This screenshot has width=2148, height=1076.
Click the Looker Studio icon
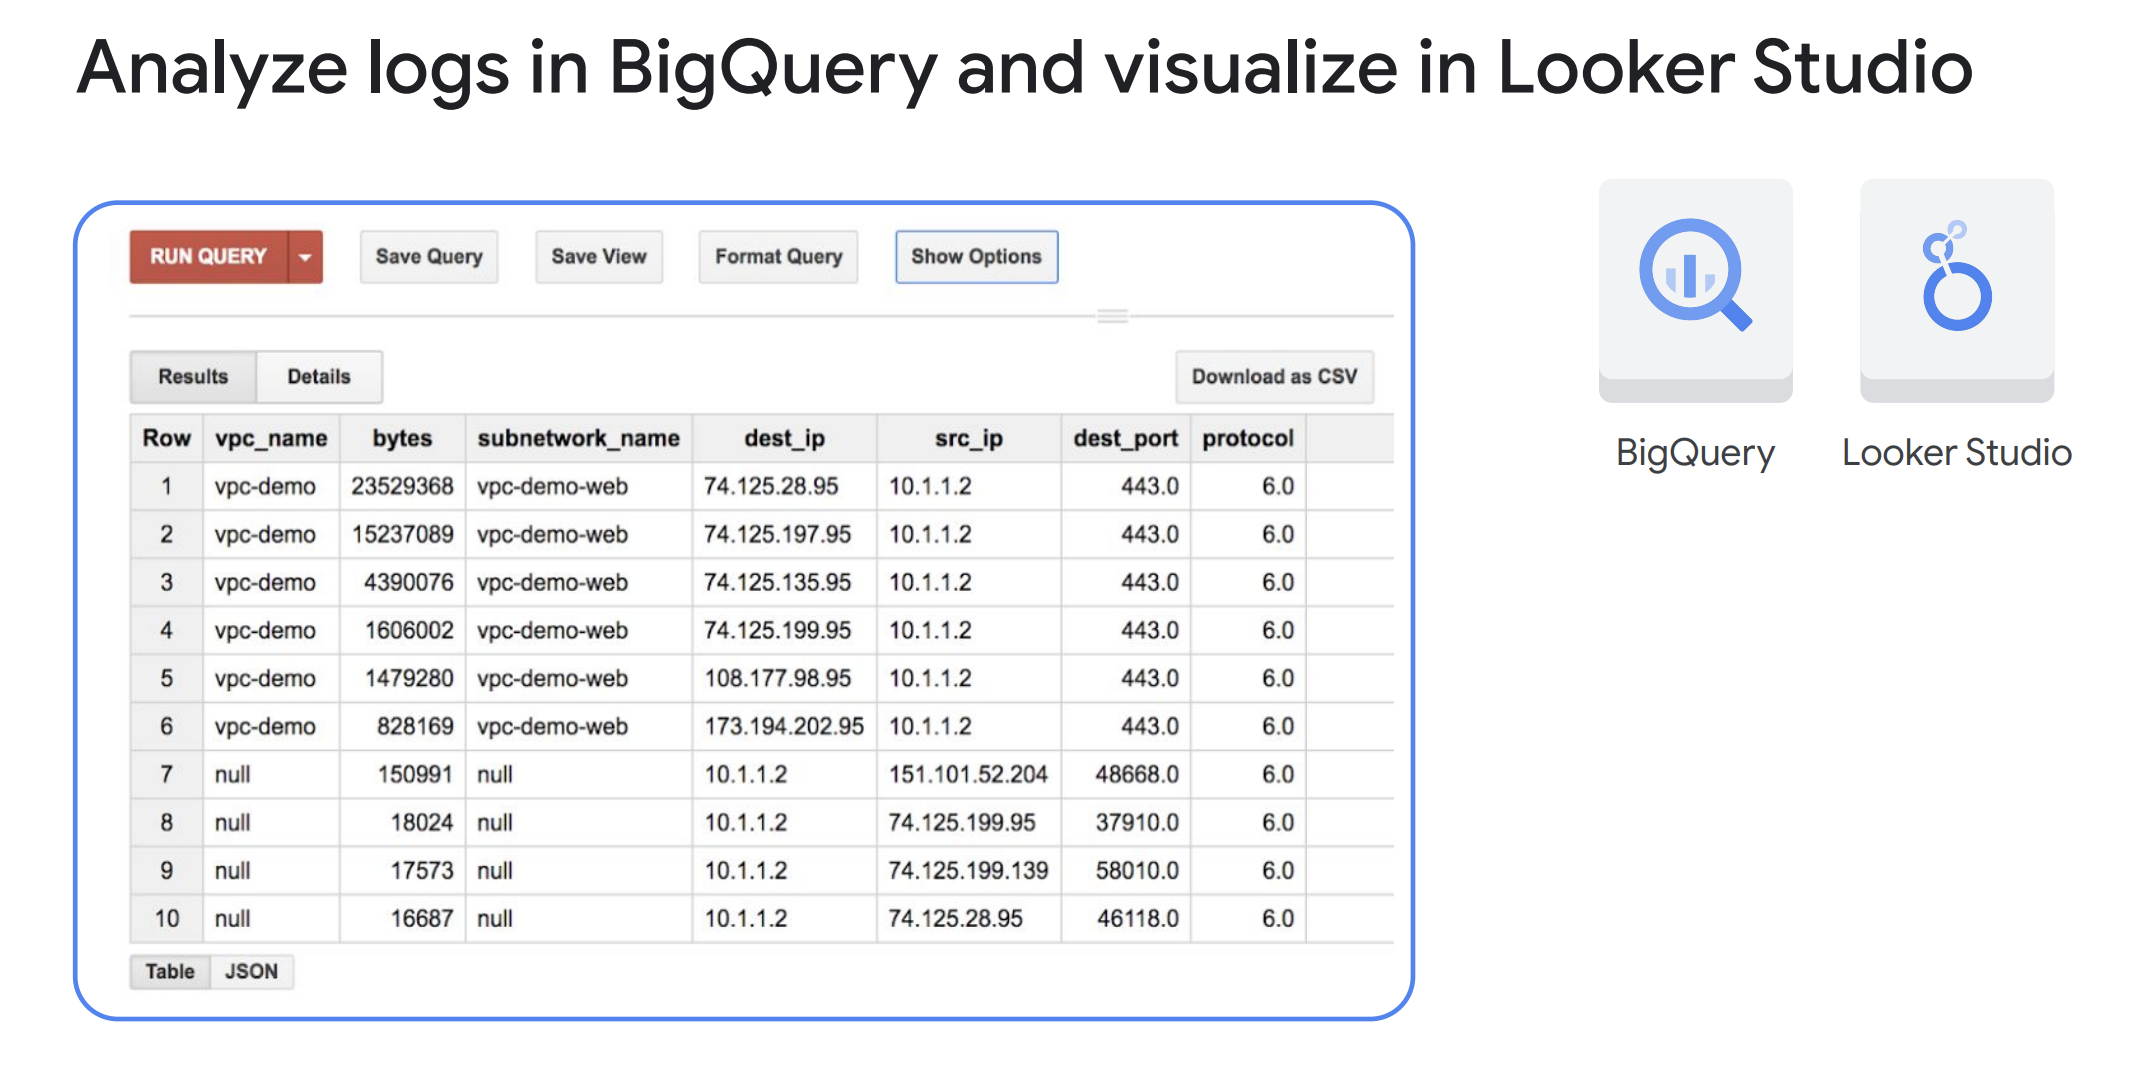click(1956, 276)
